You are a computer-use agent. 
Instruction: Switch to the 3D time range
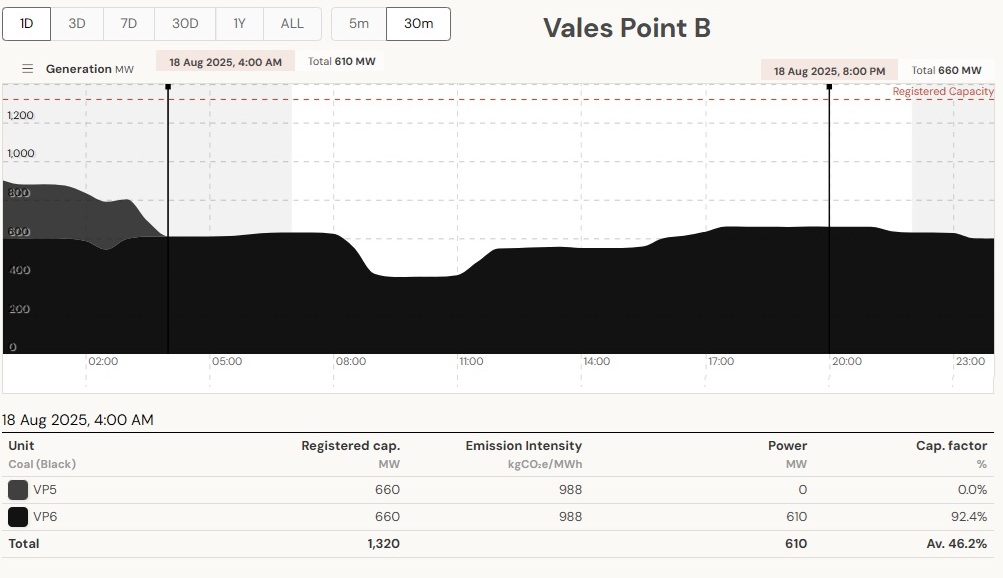[77, 24]
